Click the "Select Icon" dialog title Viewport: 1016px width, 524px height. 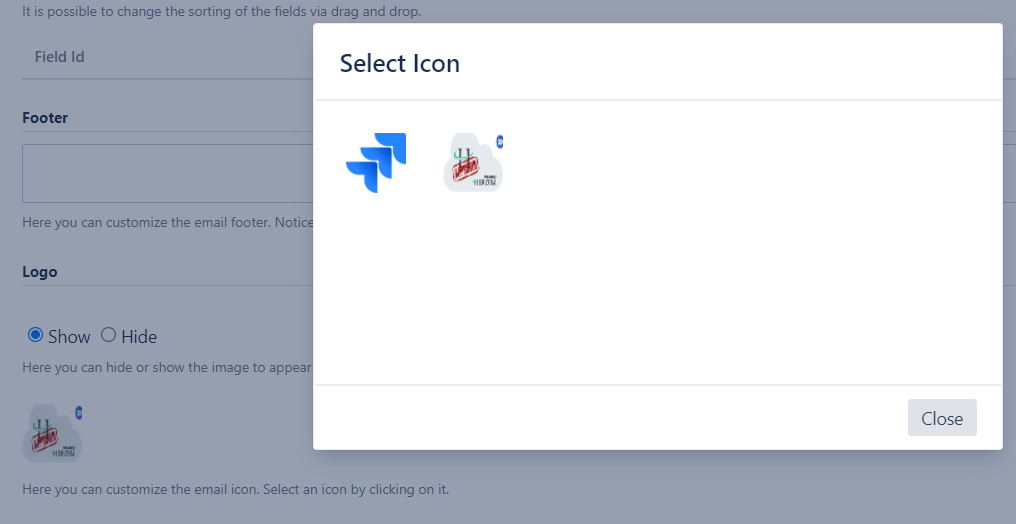(400, 63)
